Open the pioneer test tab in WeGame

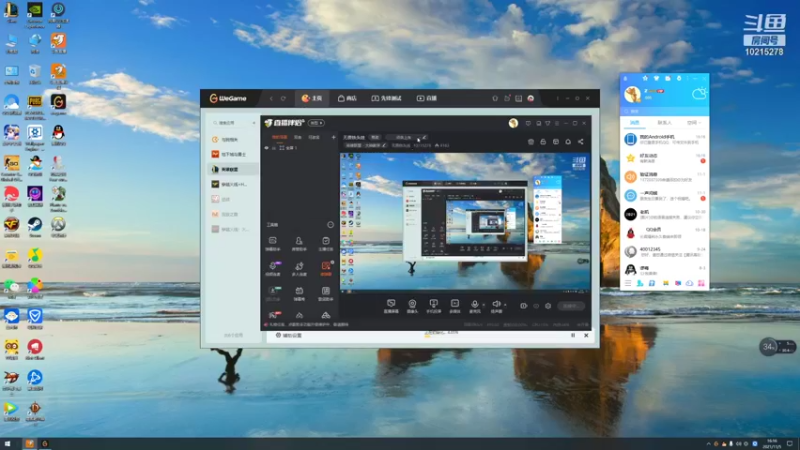(386, 98)
